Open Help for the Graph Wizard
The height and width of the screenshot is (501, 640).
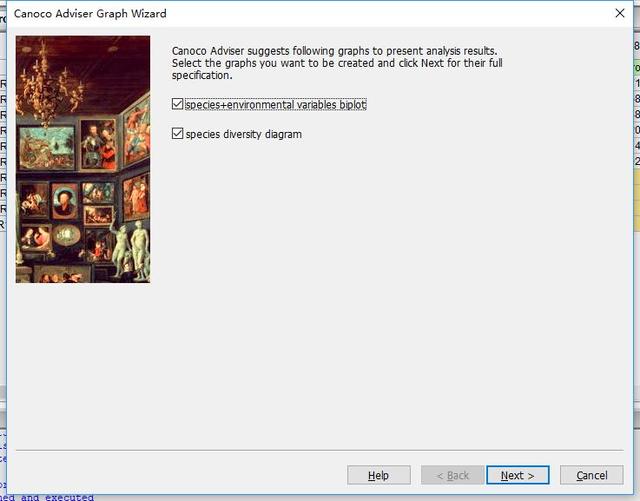click(x=378, y=475)
